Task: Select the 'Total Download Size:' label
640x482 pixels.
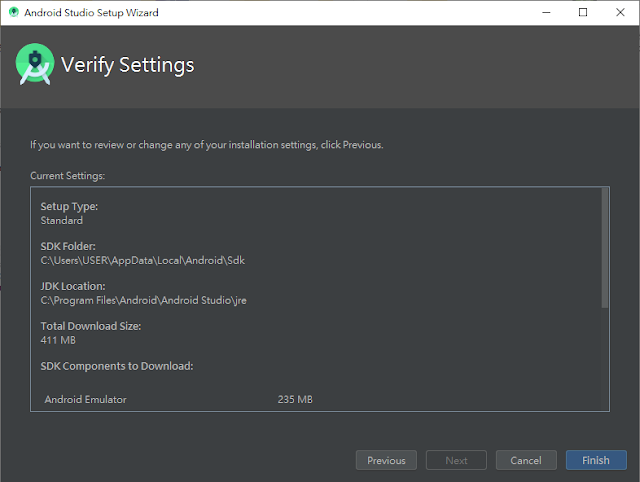Action: [x=91, y=326]
